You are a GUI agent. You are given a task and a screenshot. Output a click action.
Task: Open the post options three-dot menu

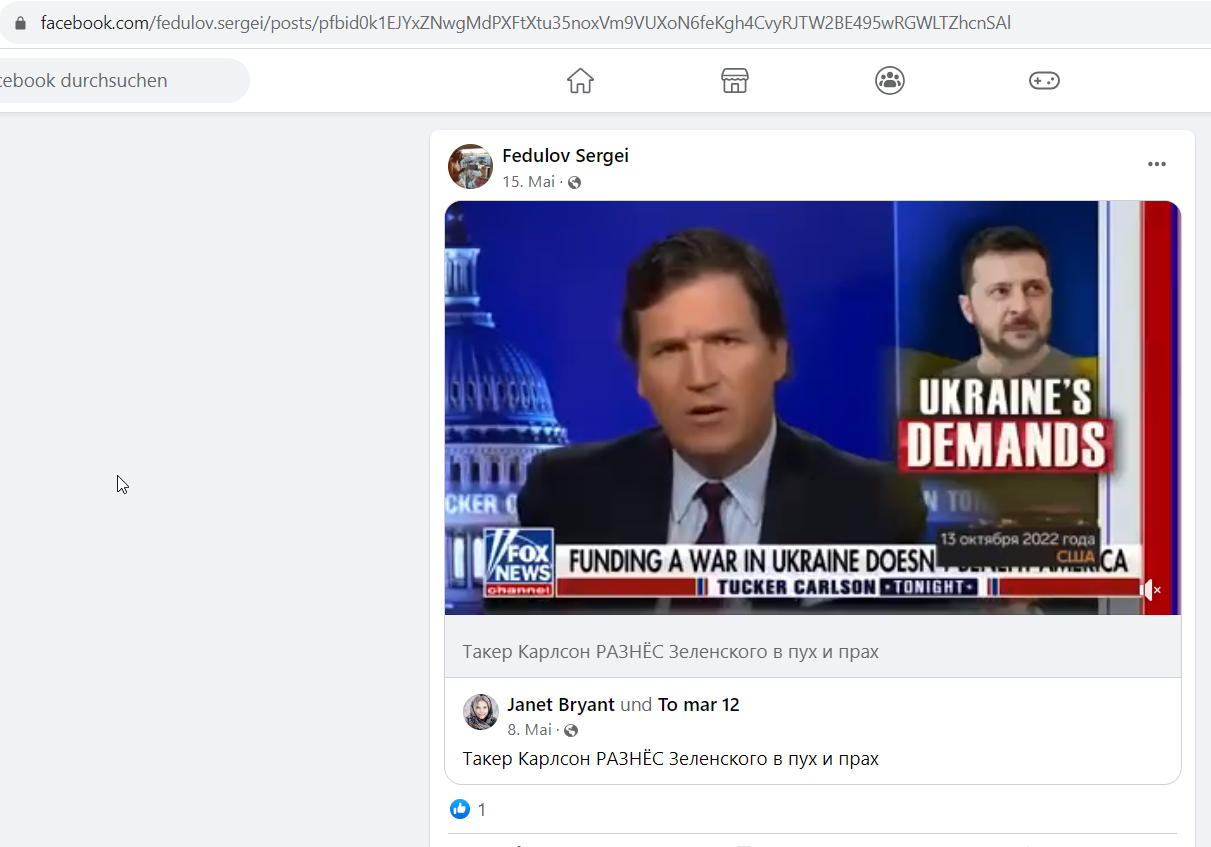1157,165
